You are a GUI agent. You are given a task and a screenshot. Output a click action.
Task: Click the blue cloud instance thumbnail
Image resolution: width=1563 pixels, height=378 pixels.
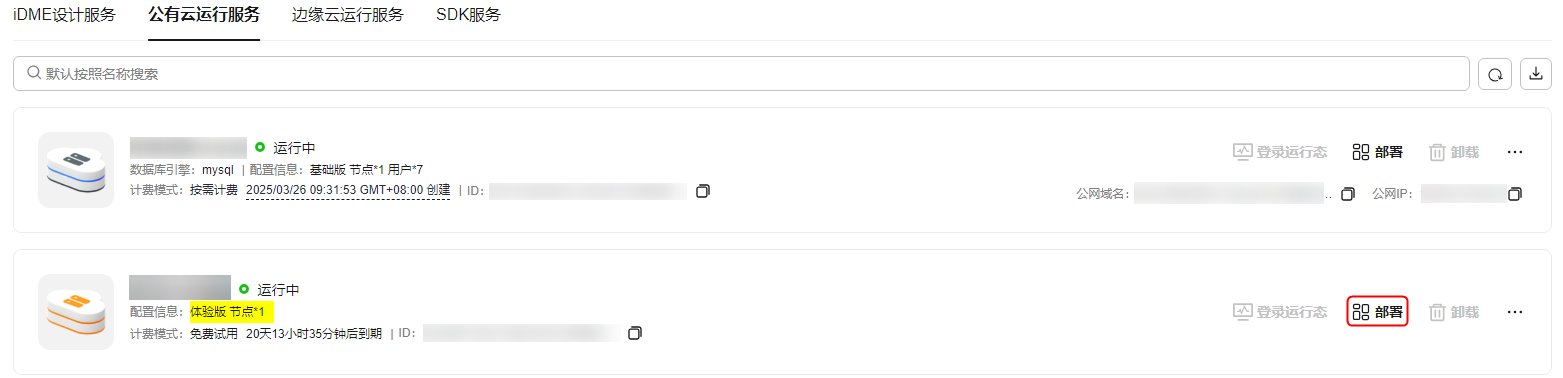tap(76, 170)
